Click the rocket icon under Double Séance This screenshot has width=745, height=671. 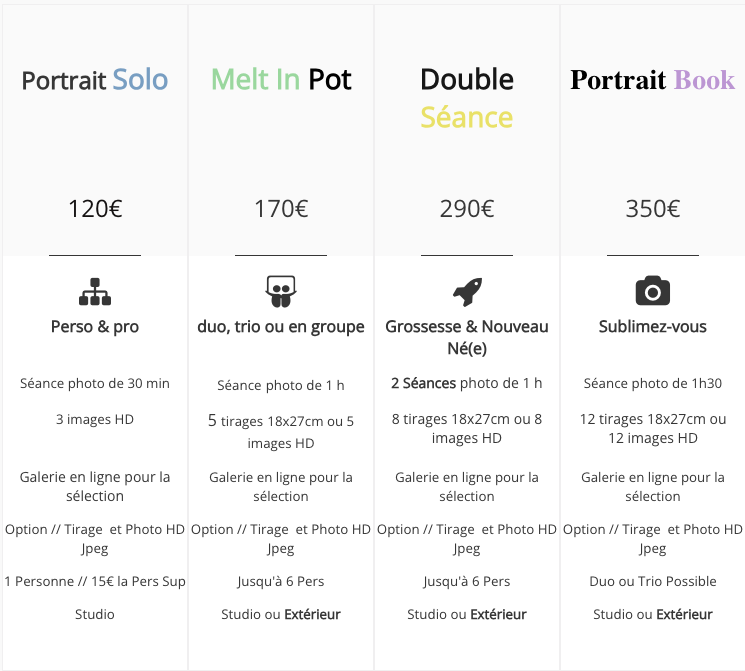point(467,291)
